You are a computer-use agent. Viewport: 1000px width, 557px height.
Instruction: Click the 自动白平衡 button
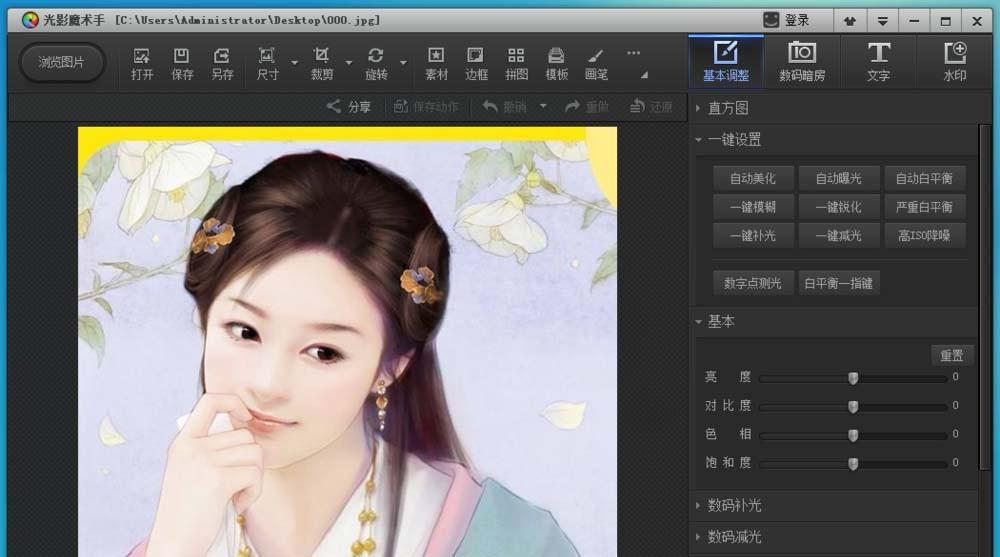point(924,178)
